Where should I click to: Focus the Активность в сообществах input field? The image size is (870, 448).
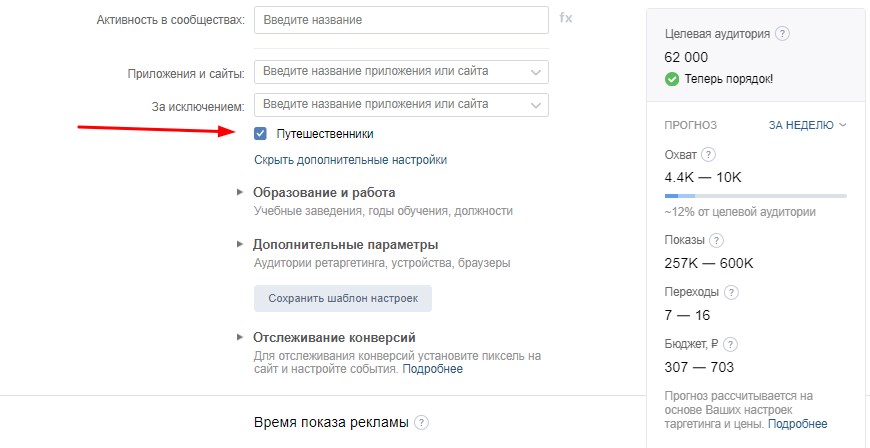pyautogui.click(x=401, y=20)
